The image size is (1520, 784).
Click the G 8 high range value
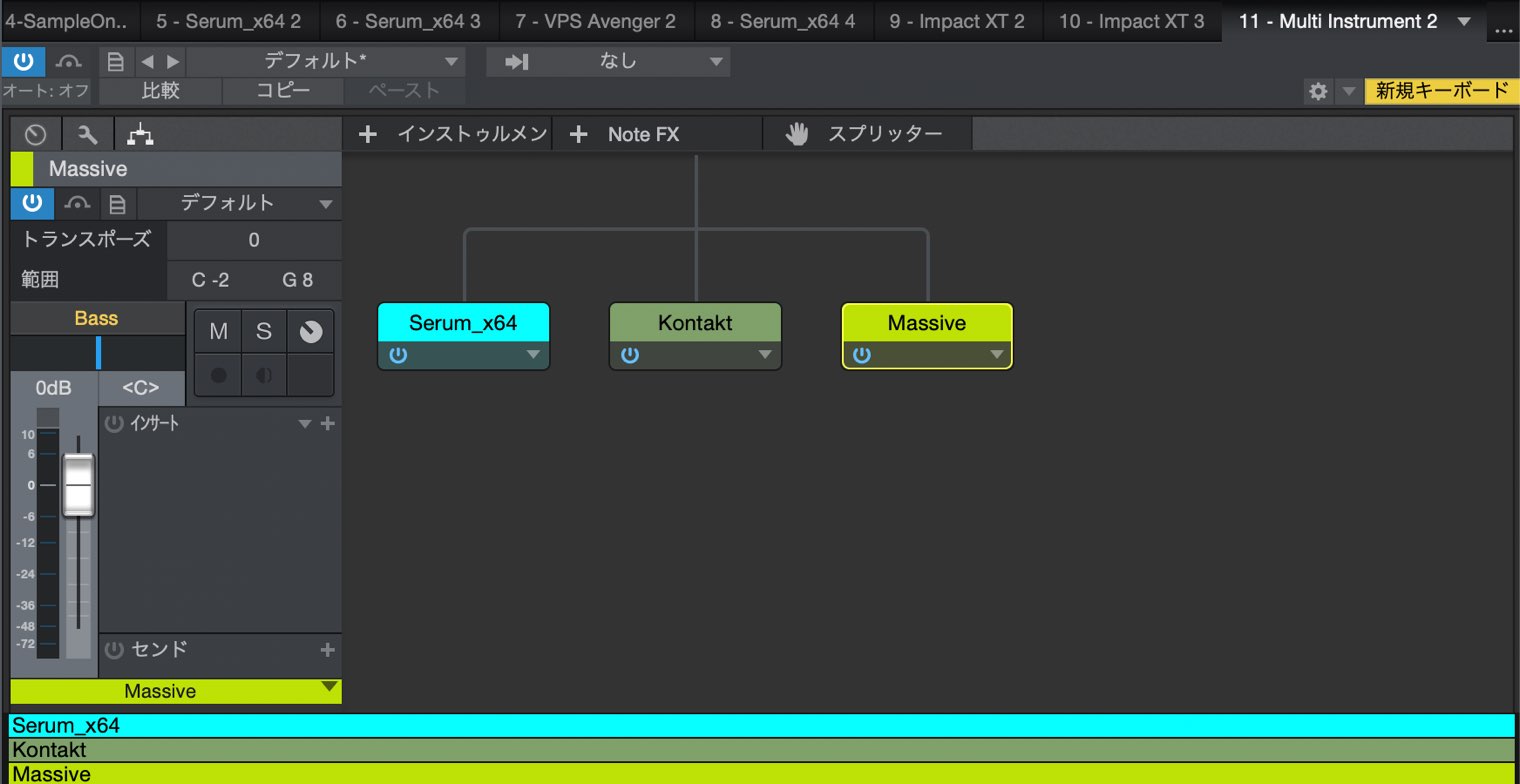pyautogui.click(x=297, y=280)
